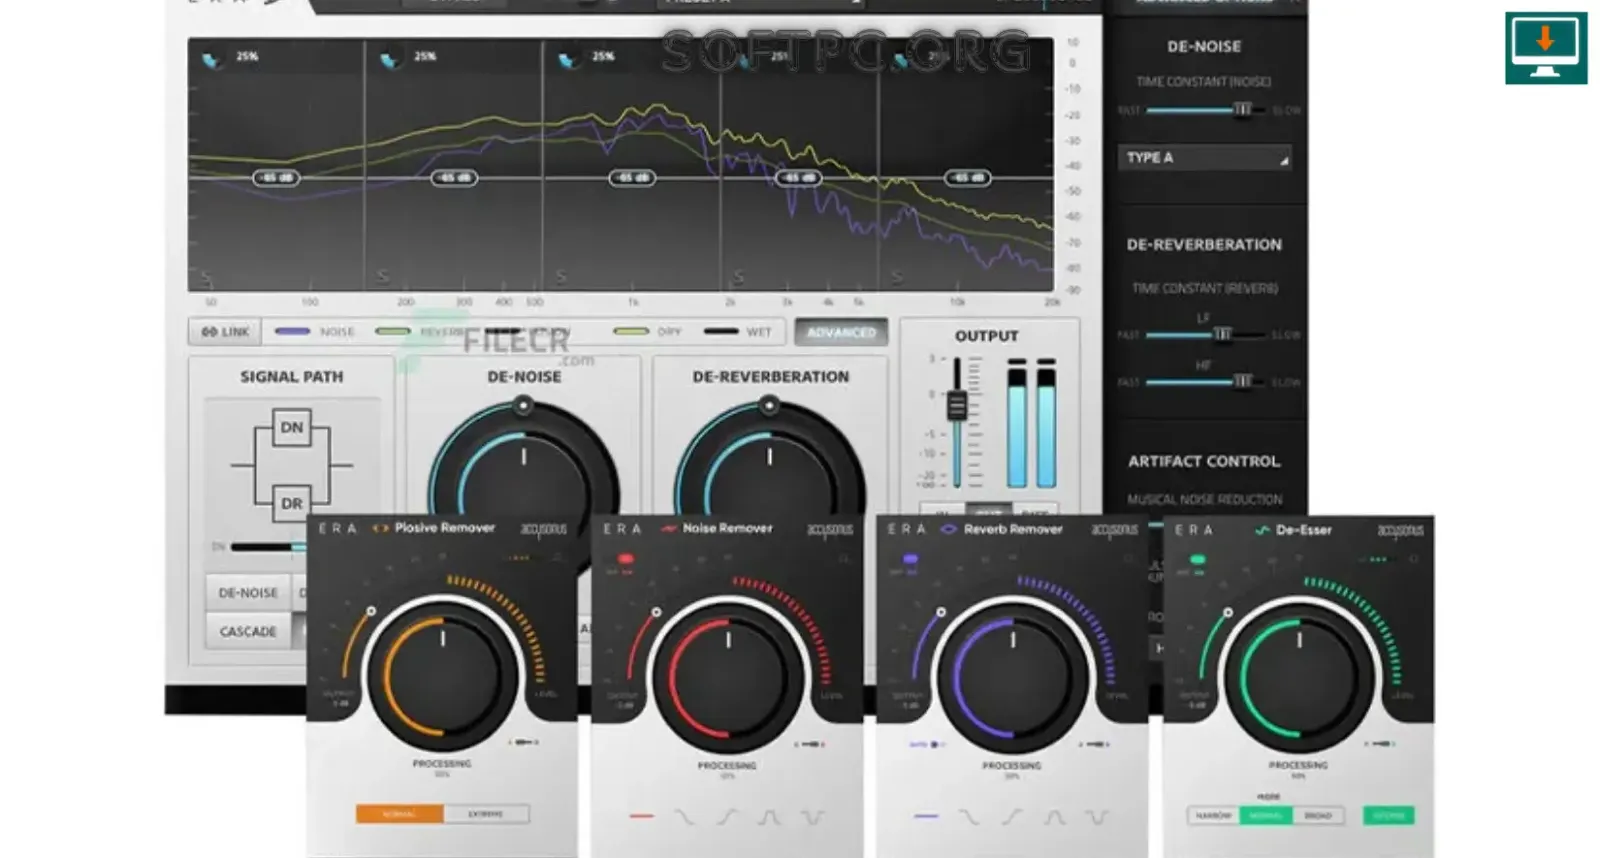
Task: Select BROAD mode in De-Esser
Action: click(1318, 816)
